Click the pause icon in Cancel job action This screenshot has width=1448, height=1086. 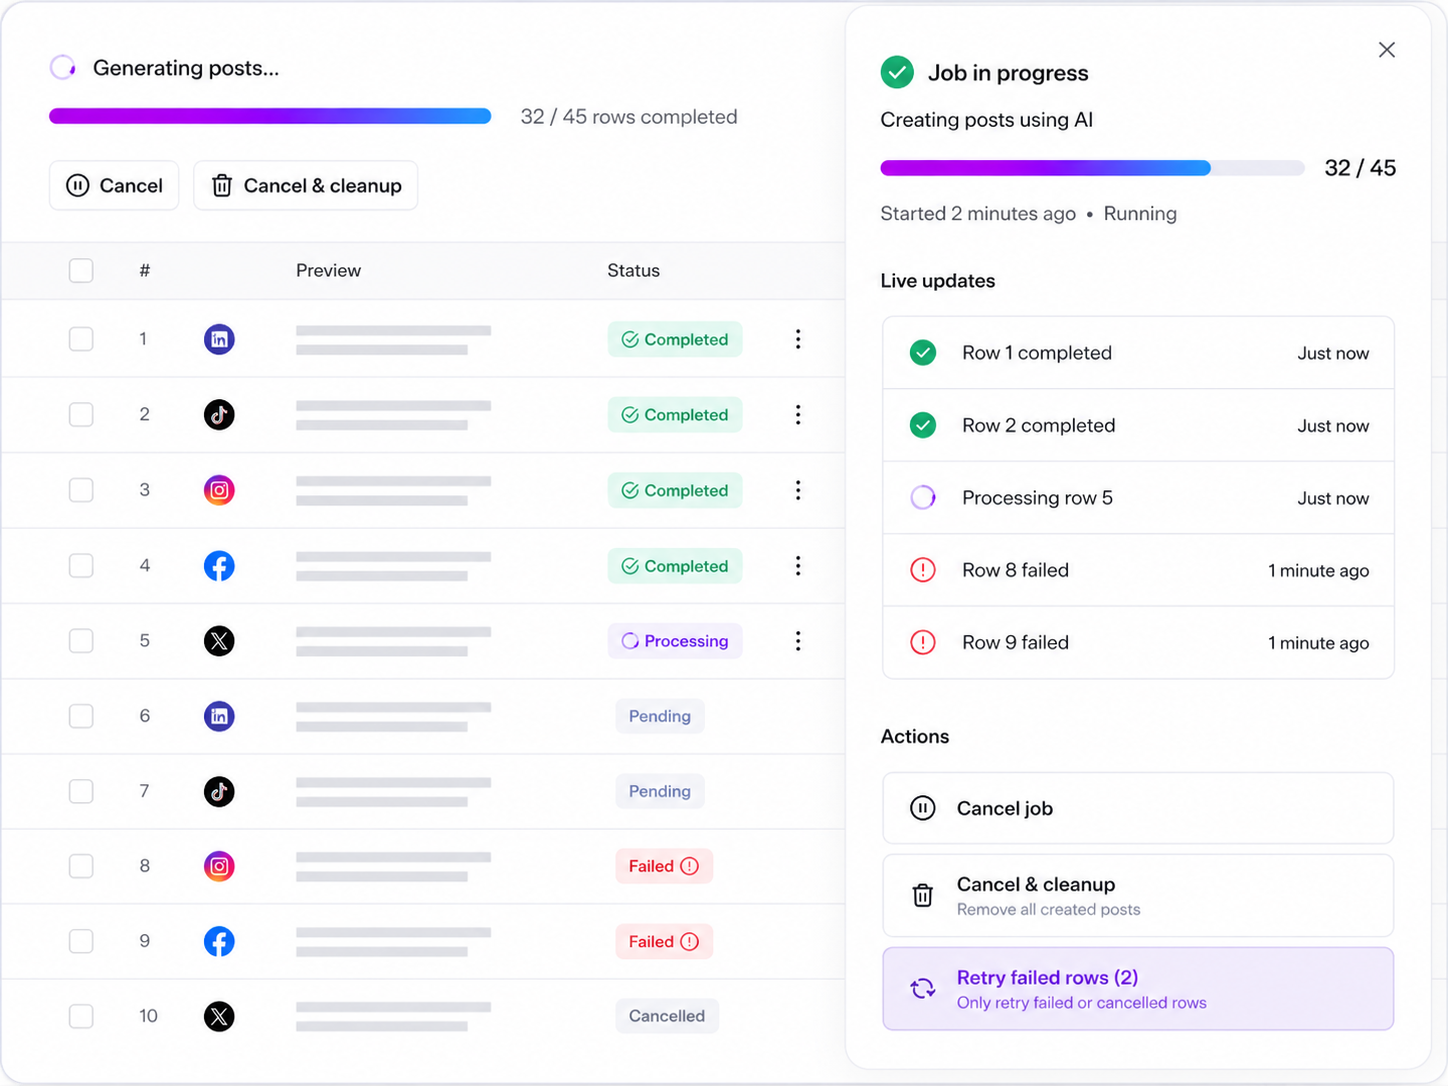[923, 808]
